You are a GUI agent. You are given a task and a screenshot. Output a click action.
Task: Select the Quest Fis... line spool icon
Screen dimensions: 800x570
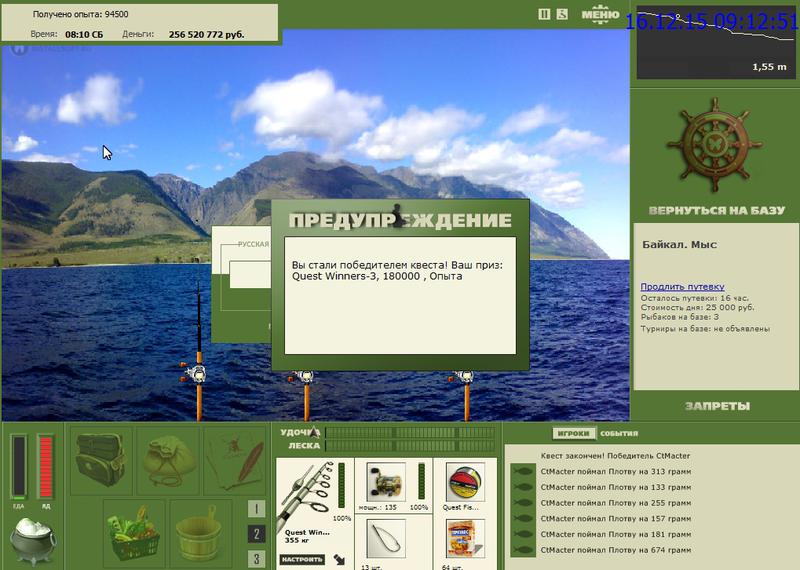pyautogui.click(x=465, y=482)
